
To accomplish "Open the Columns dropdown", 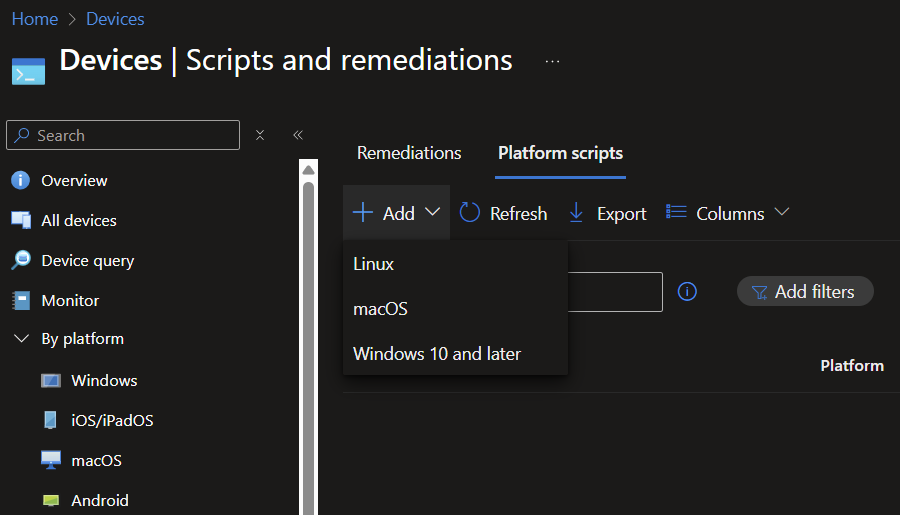I will [728, 213].
